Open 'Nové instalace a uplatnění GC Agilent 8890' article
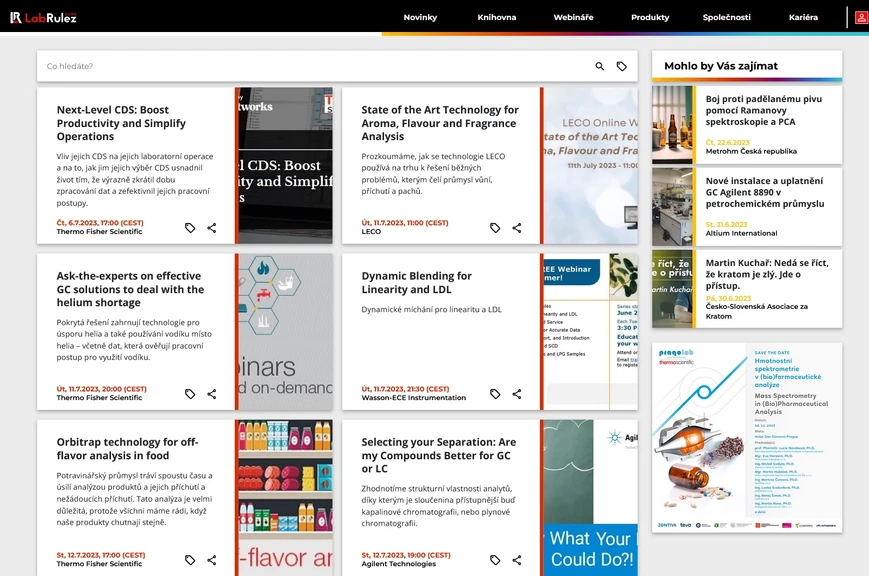 click(765, 192)
